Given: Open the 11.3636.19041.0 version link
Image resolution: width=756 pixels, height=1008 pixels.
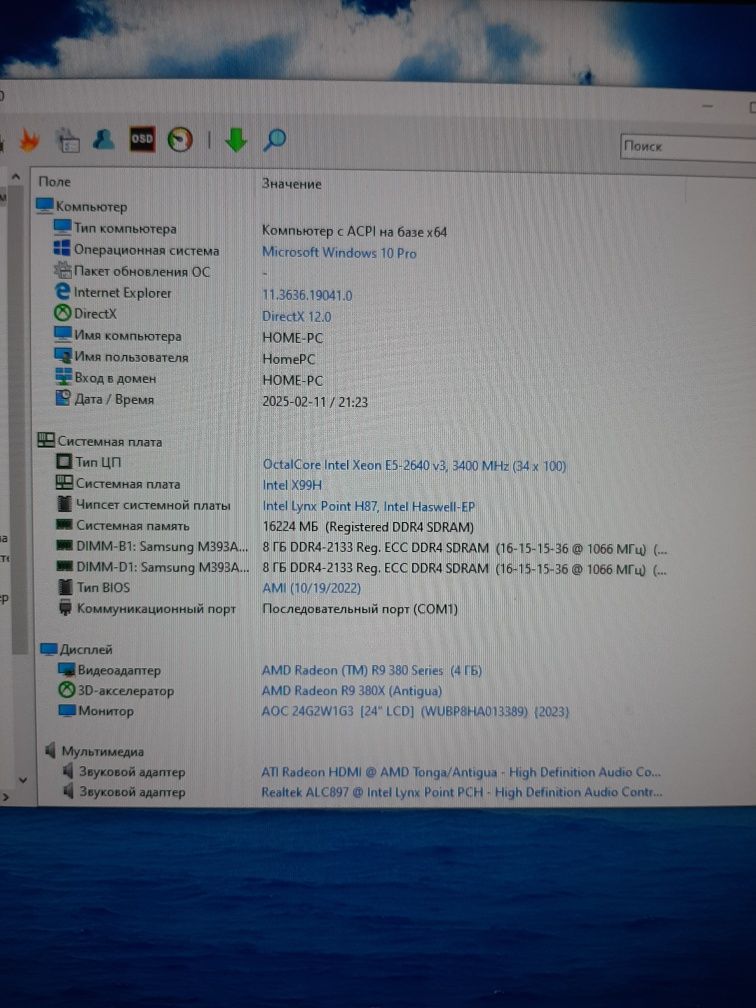Looking at the screenshot, I should (307, 295).
